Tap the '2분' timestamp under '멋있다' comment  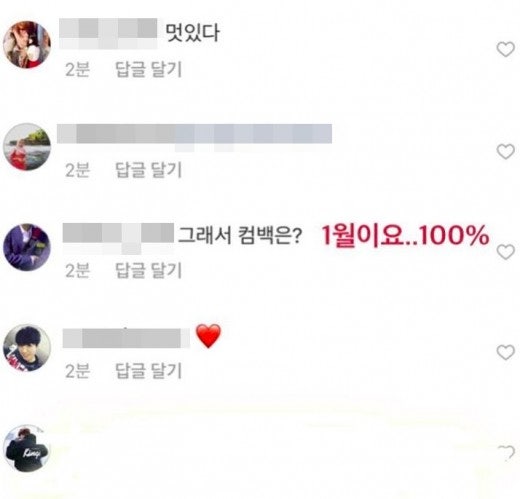tap(77, 69)
